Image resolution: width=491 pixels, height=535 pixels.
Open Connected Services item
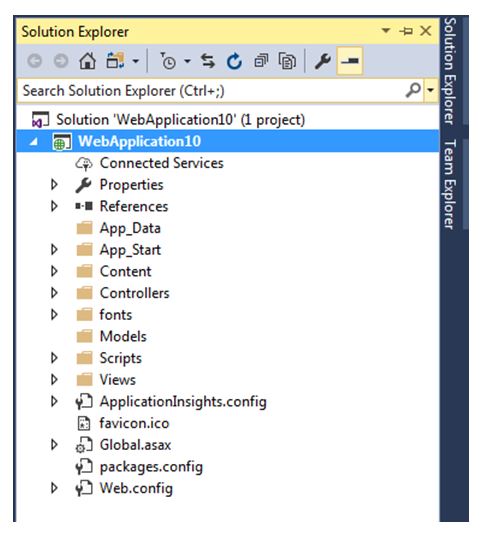click(x=161, y=163)
